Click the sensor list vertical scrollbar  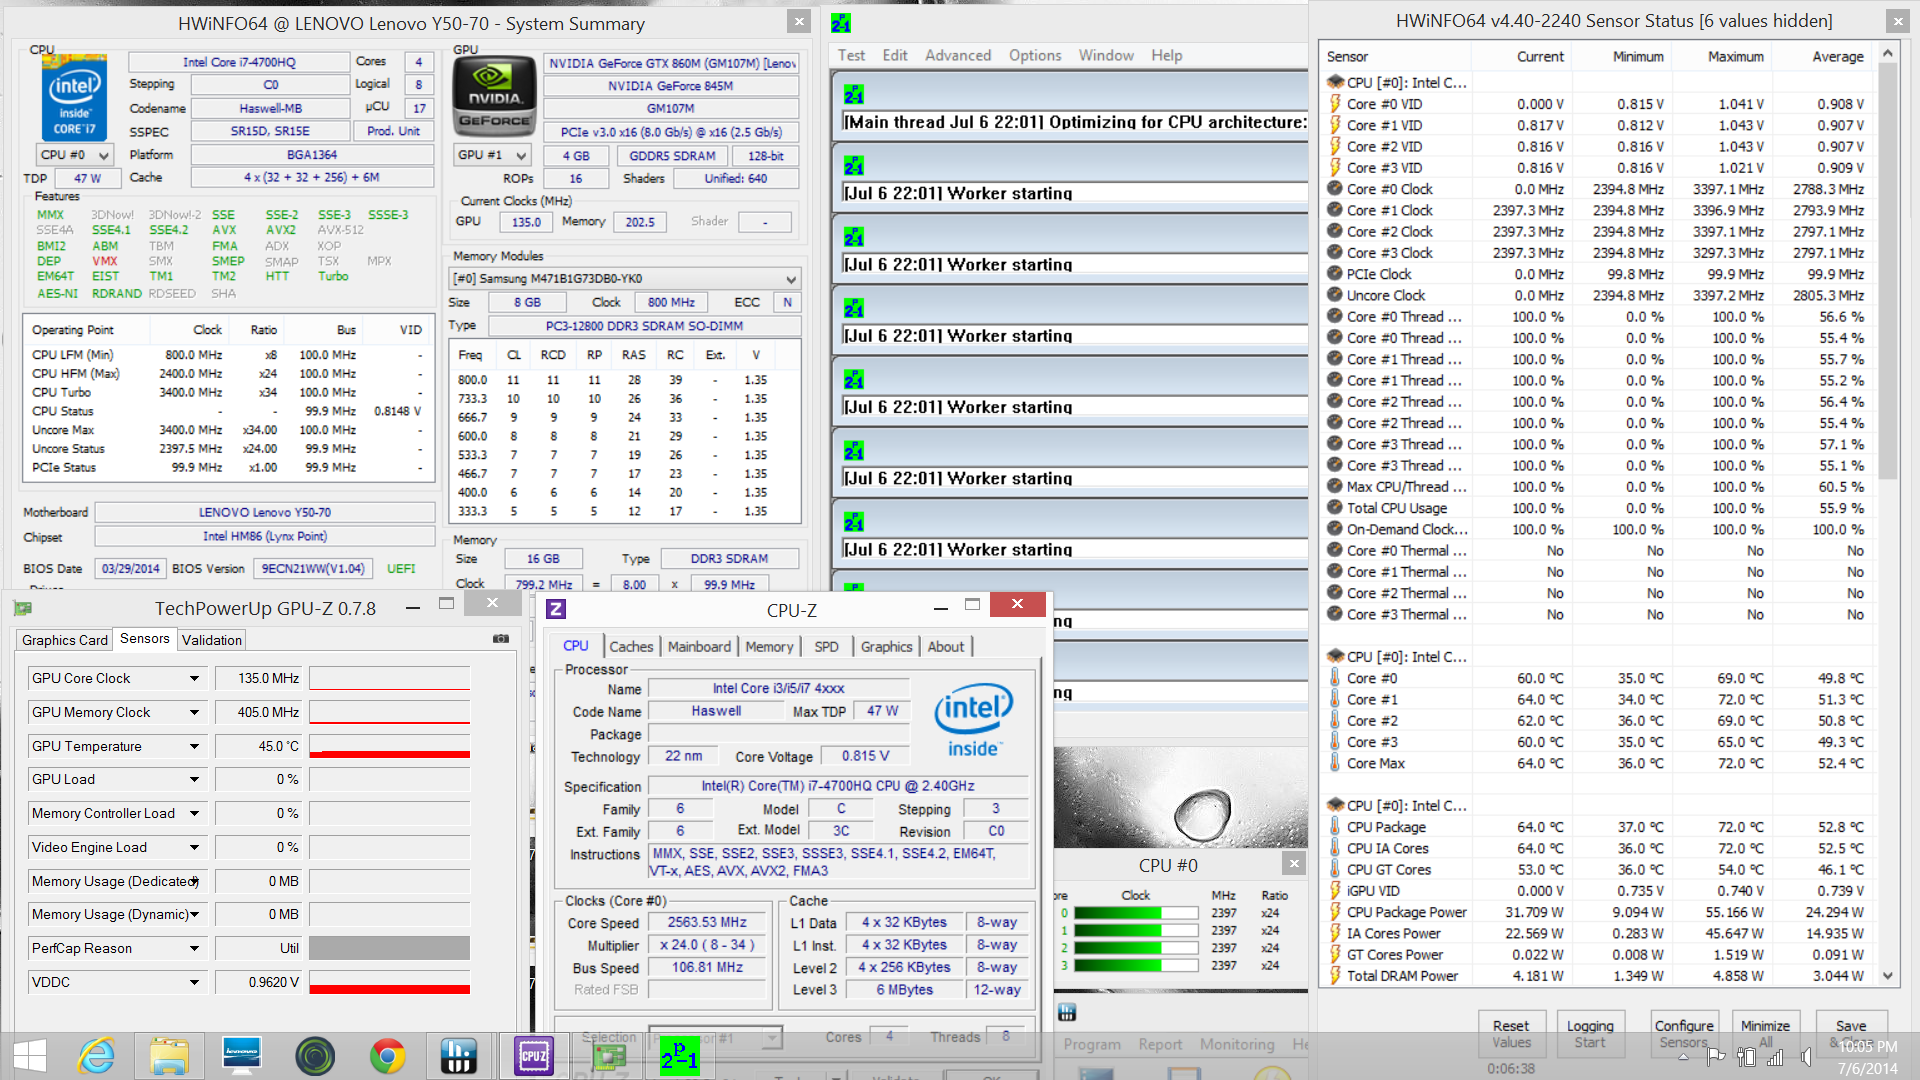pyautogui.click(x=1887, y=271)
